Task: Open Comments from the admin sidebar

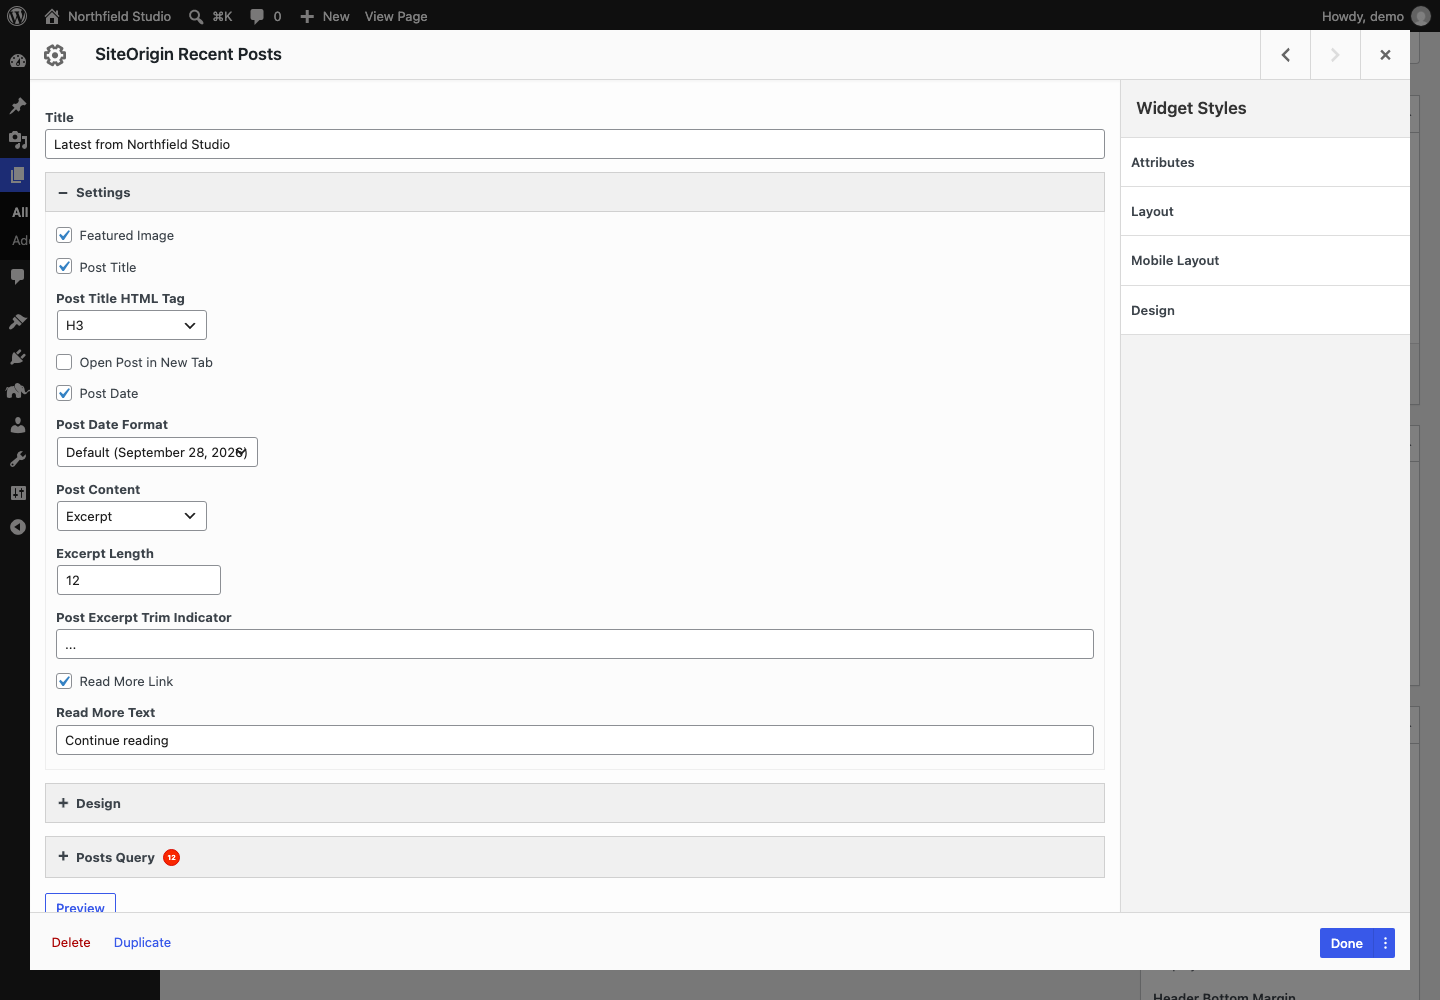Action: click(x=17, y=276)
